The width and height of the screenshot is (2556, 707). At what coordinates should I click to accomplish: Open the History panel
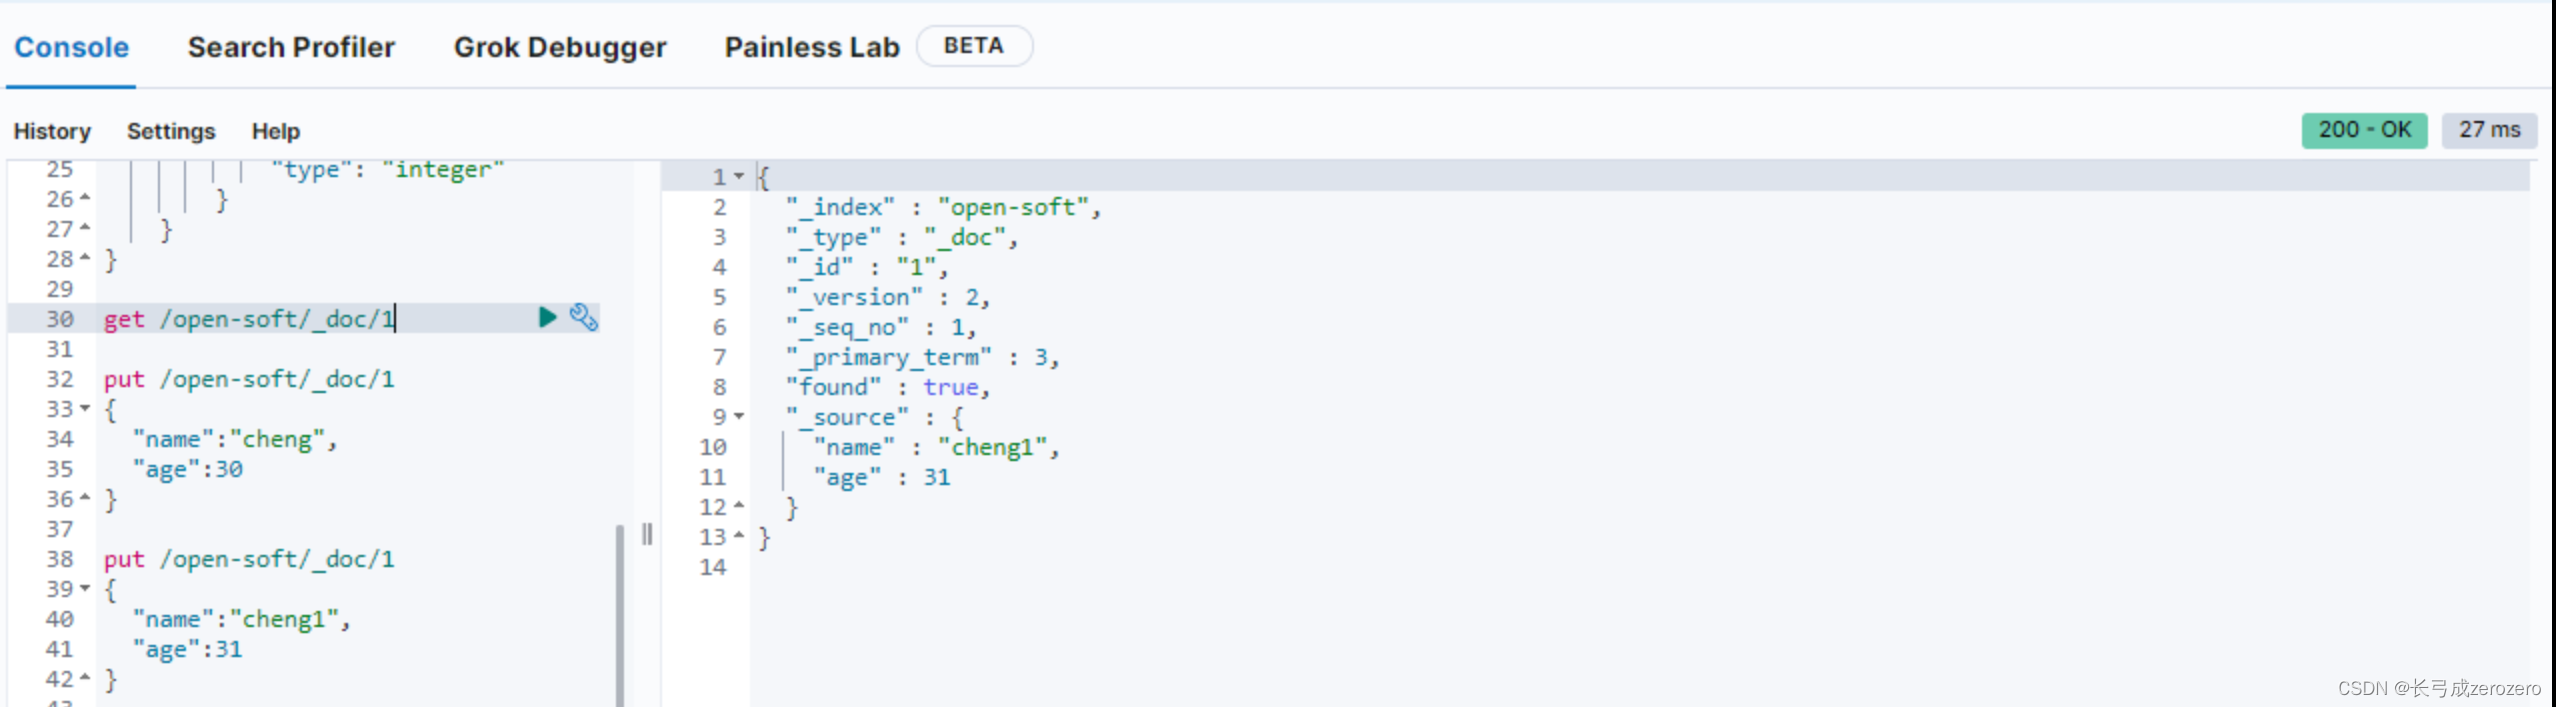point(52,131)
